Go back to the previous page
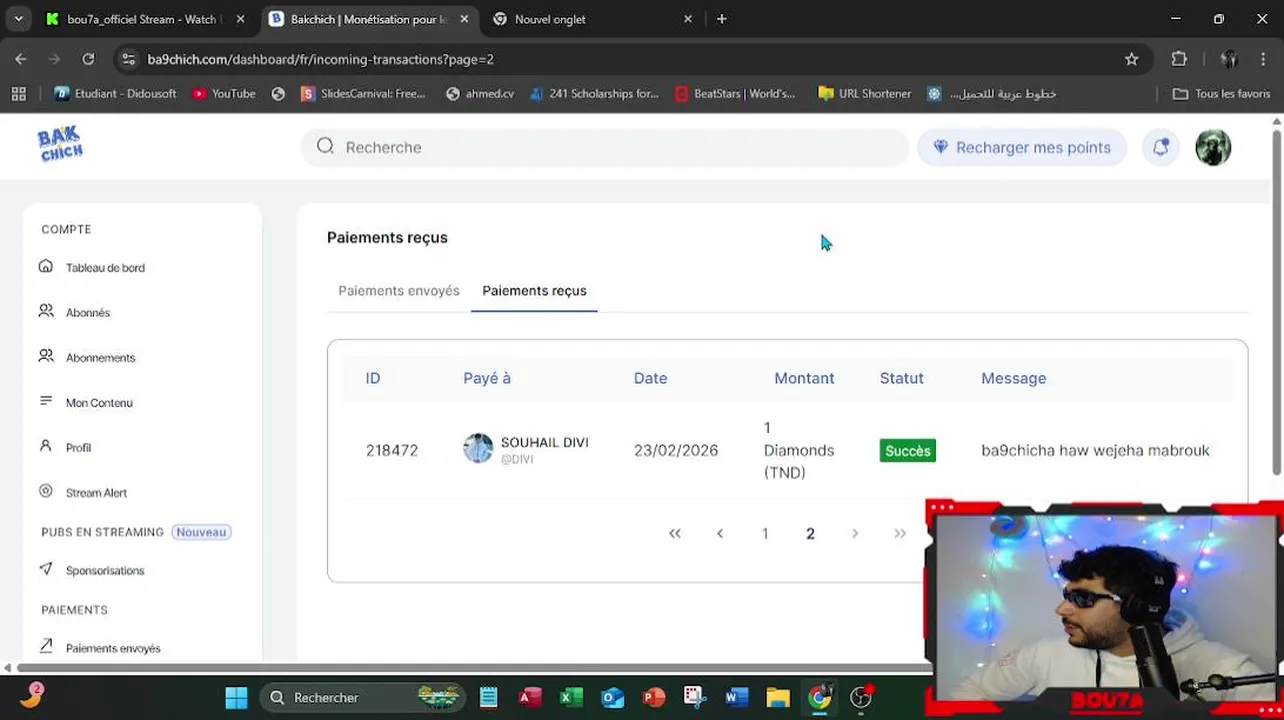 click(21, 59)
